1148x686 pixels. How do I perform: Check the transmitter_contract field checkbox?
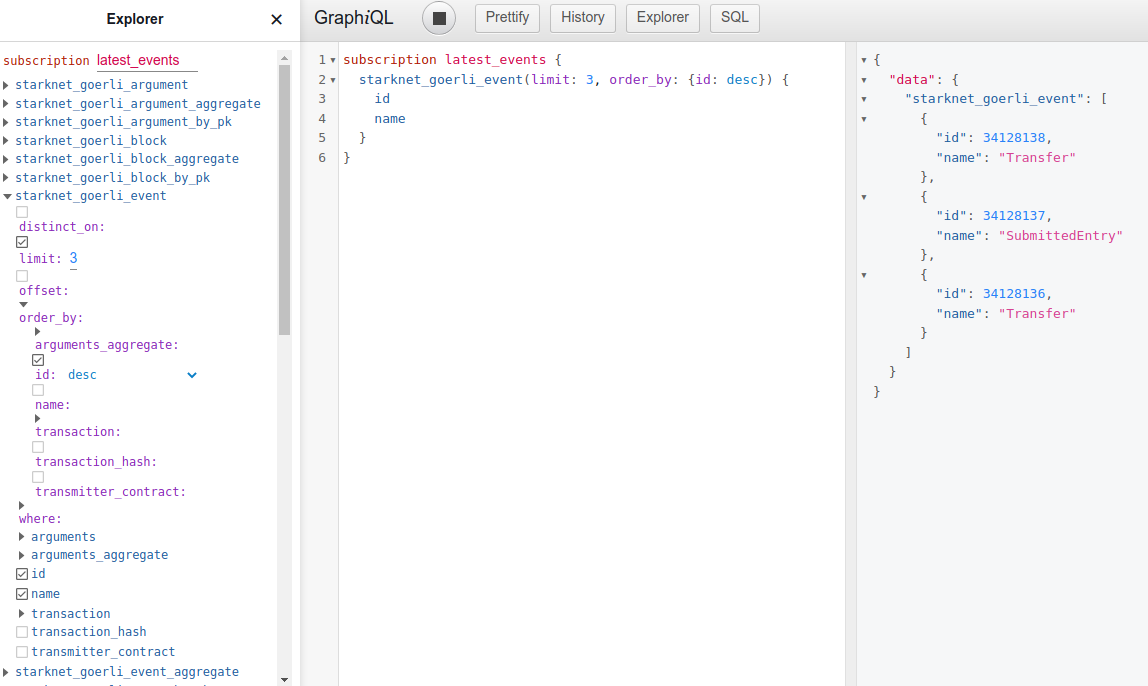(22, 652)
